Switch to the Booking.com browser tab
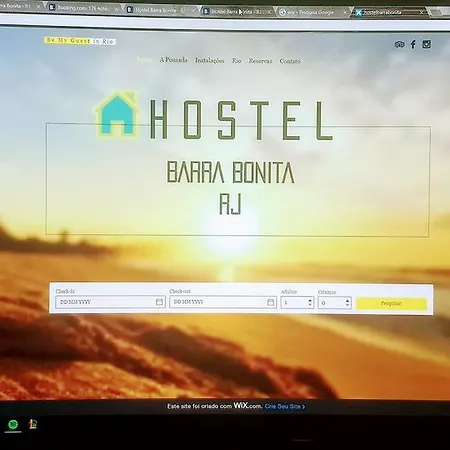 point(83,8)
